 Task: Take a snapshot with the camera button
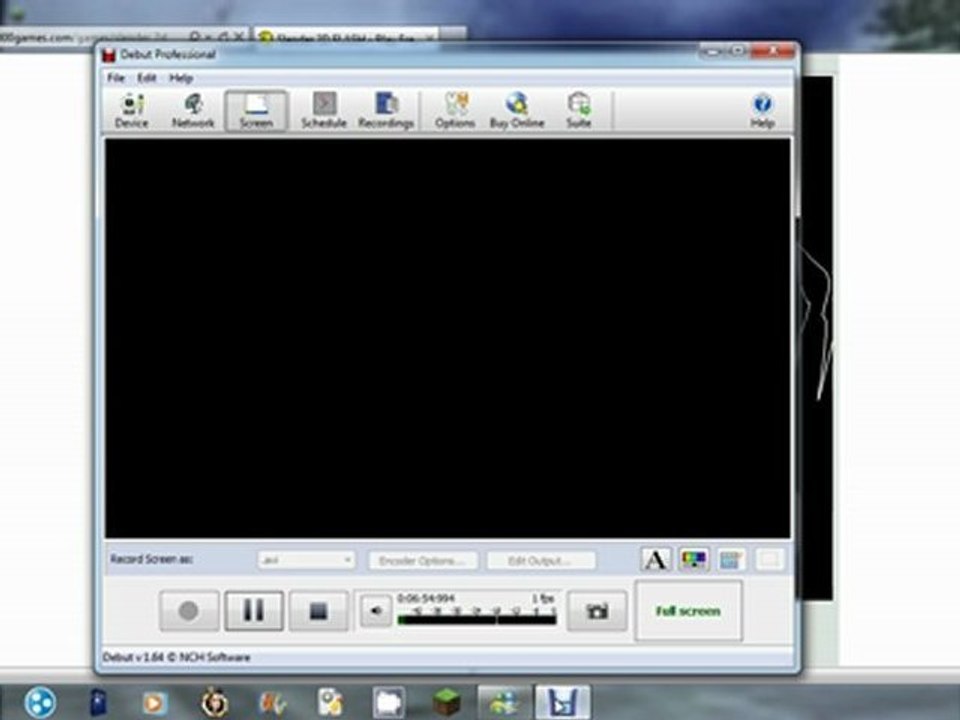coord(597,610)
